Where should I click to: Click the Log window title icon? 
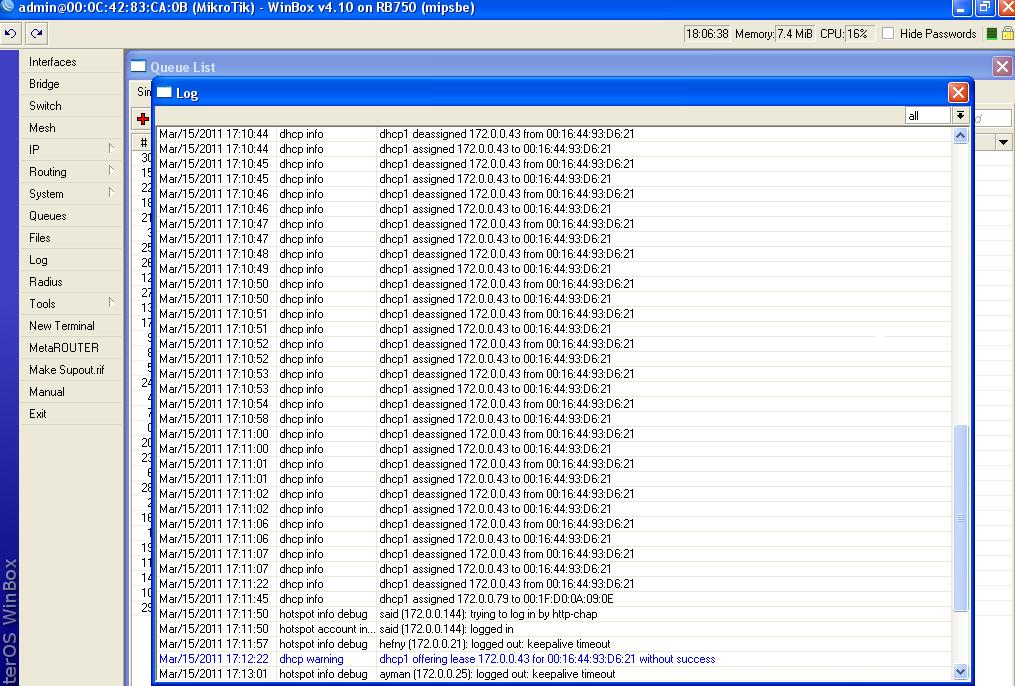[x=164, y=93]
